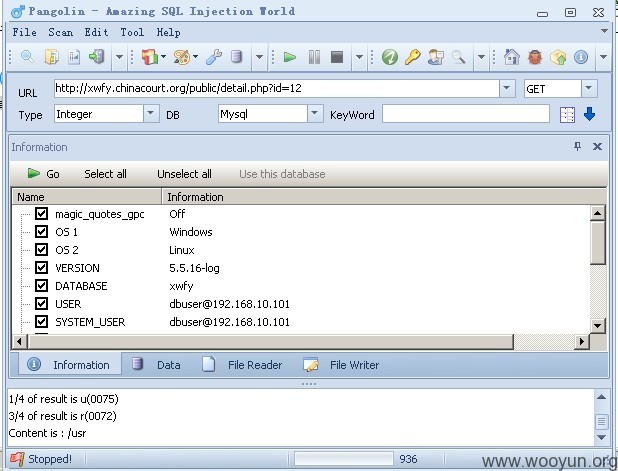Click the documents copy icon in toolbar
This screenshot has height=471, width=618.
coord(52,57)
